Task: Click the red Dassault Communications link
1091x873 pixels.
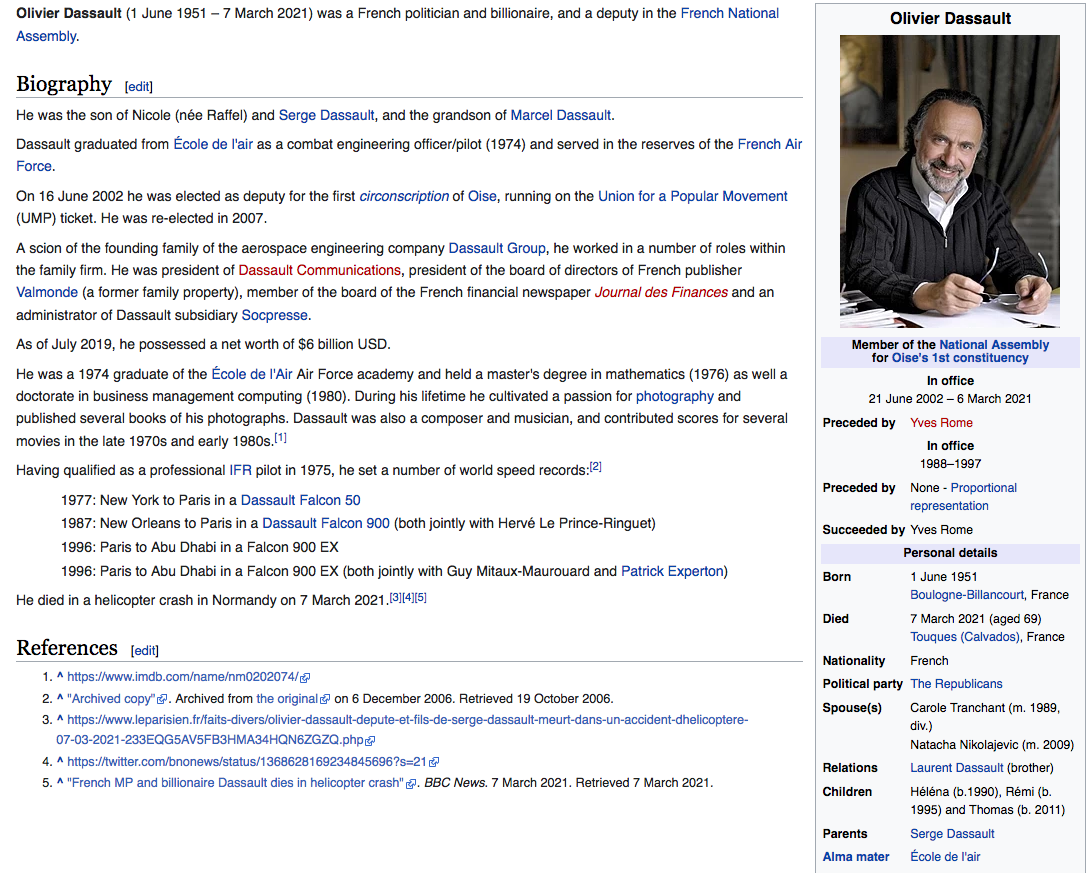Action: (319, 271)
